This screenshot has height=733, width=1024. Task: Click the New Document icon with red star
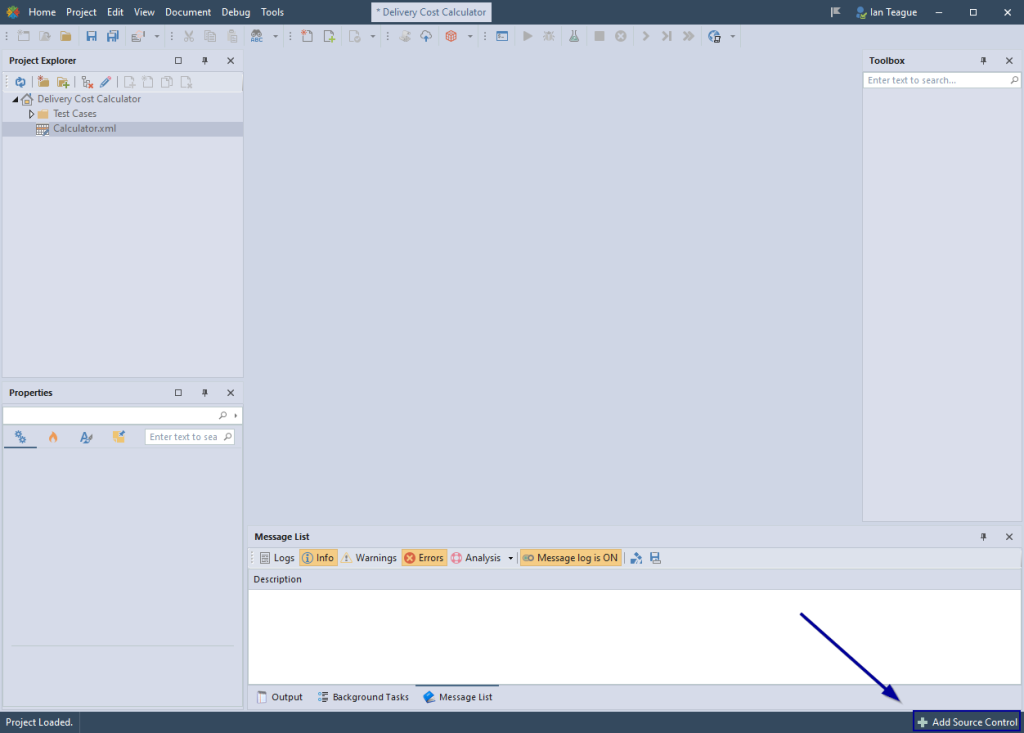pos(307,37)
